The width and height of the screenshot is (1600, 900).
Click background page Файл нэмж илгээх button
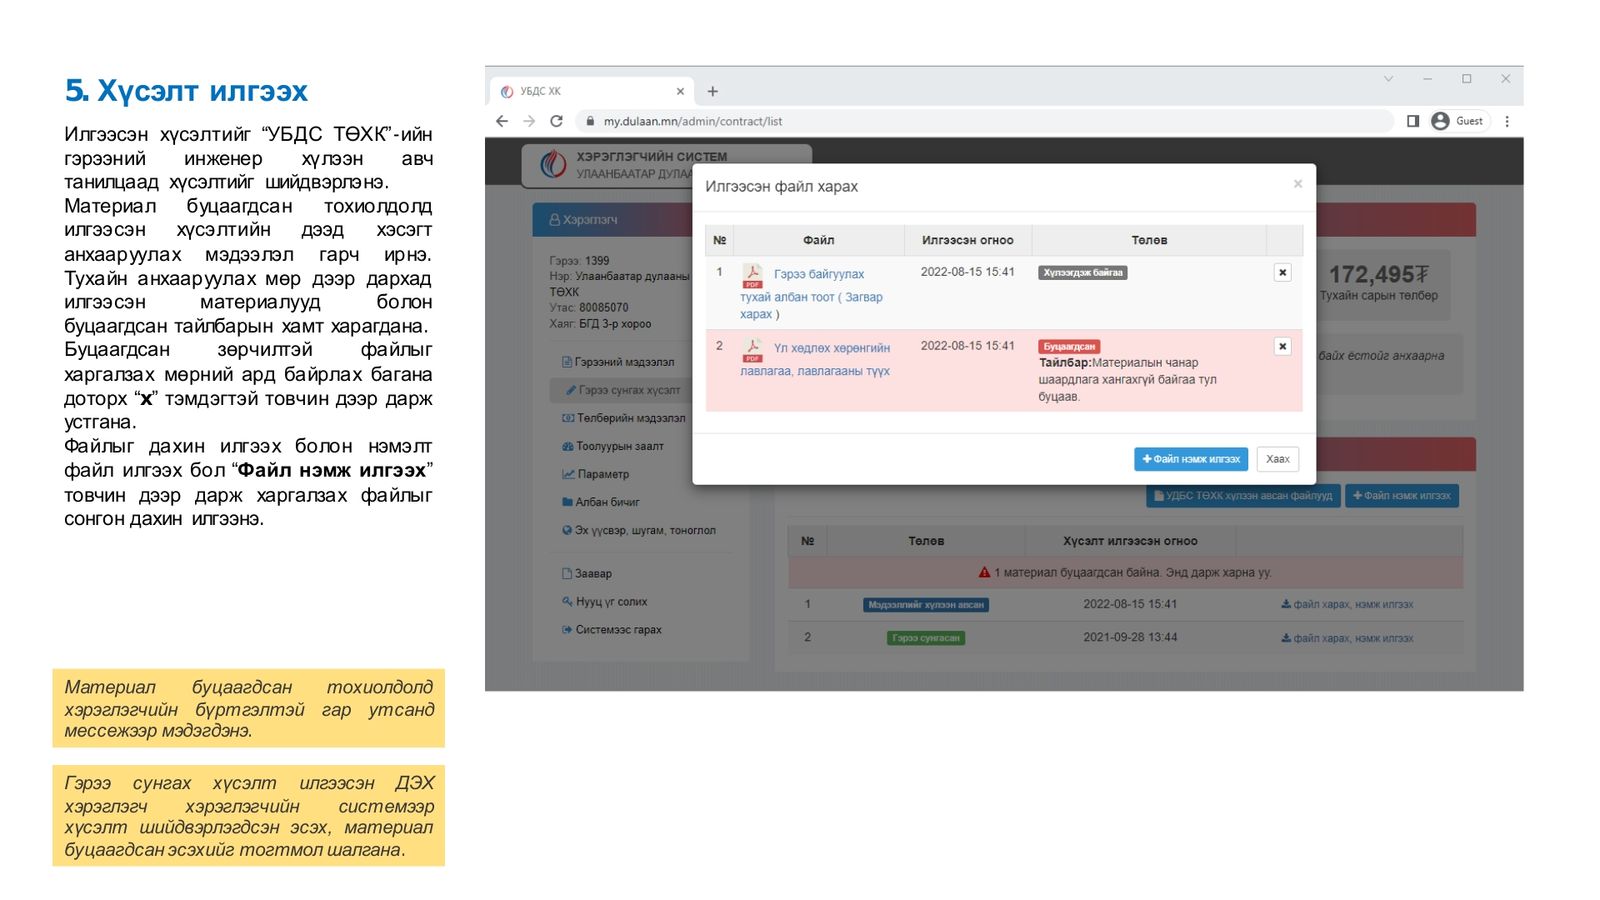click(1402, 496)
